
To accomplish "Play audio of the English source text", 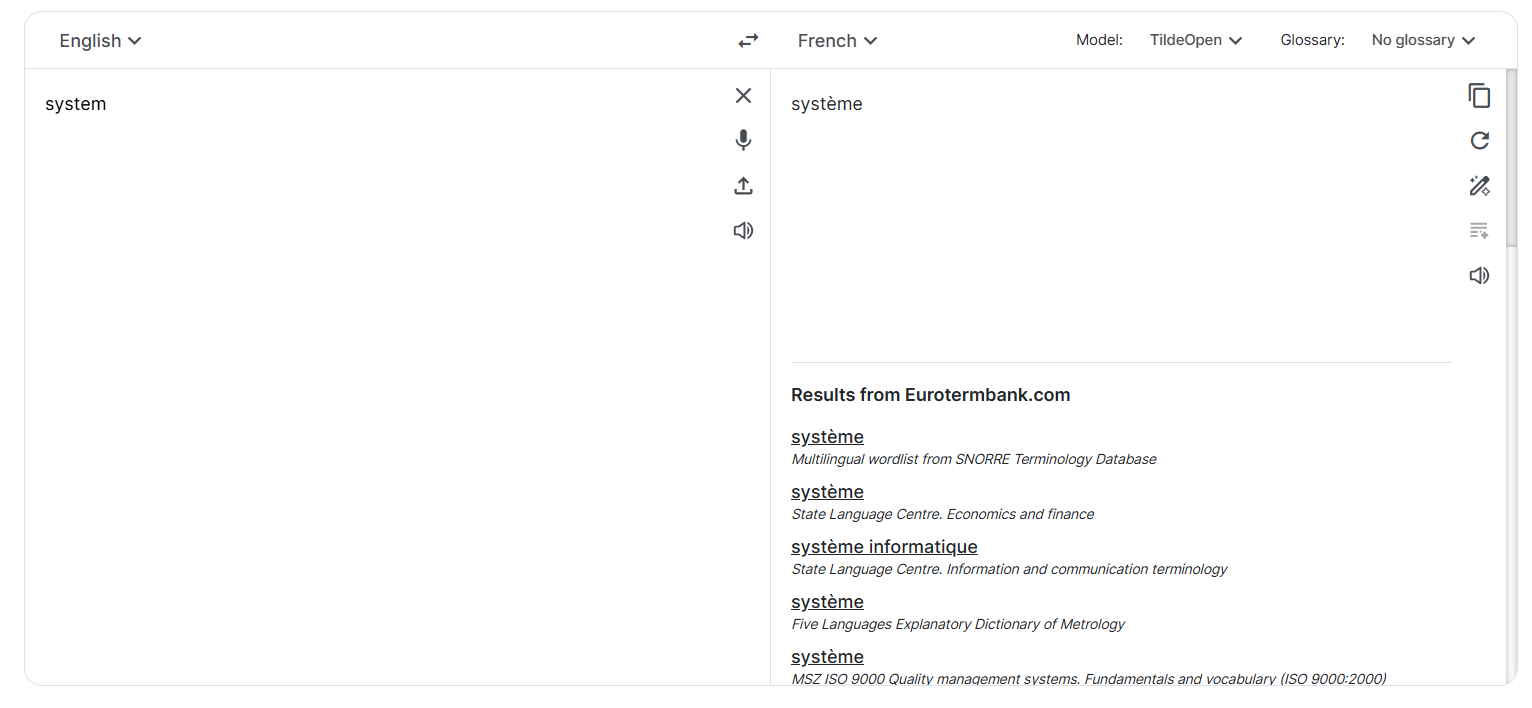I will point(743,230).
